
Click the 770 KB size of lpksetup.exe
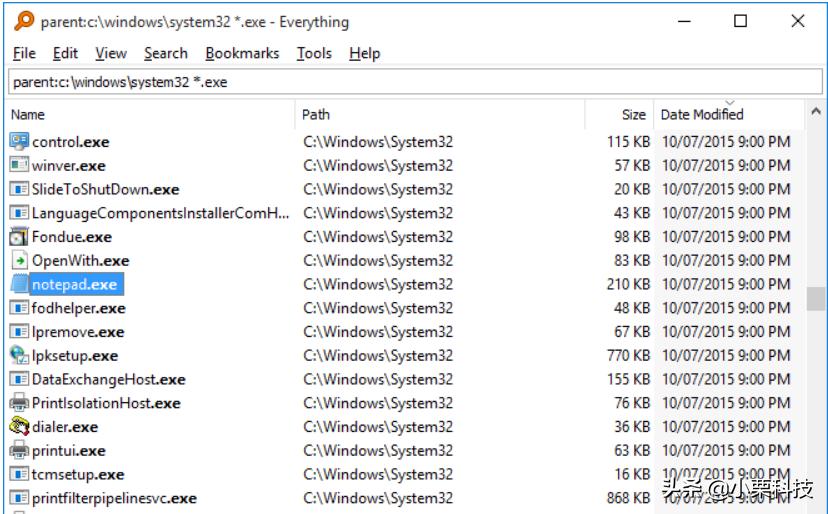(x=628, y=356)
